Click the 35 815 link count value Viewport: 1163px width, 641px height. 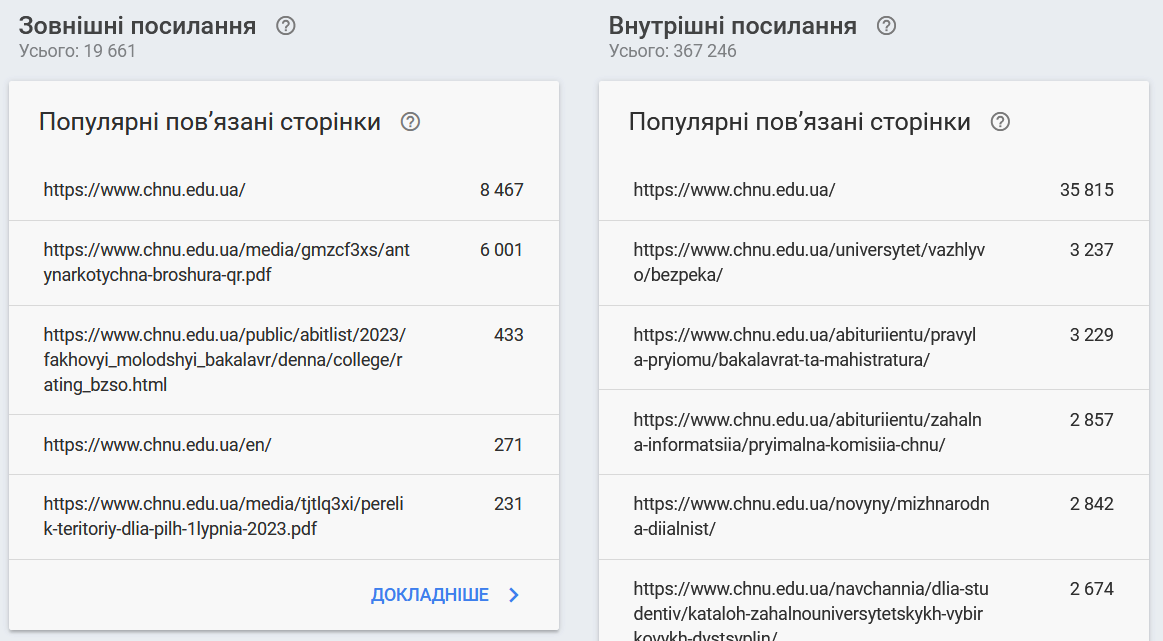pos(1088,189)
